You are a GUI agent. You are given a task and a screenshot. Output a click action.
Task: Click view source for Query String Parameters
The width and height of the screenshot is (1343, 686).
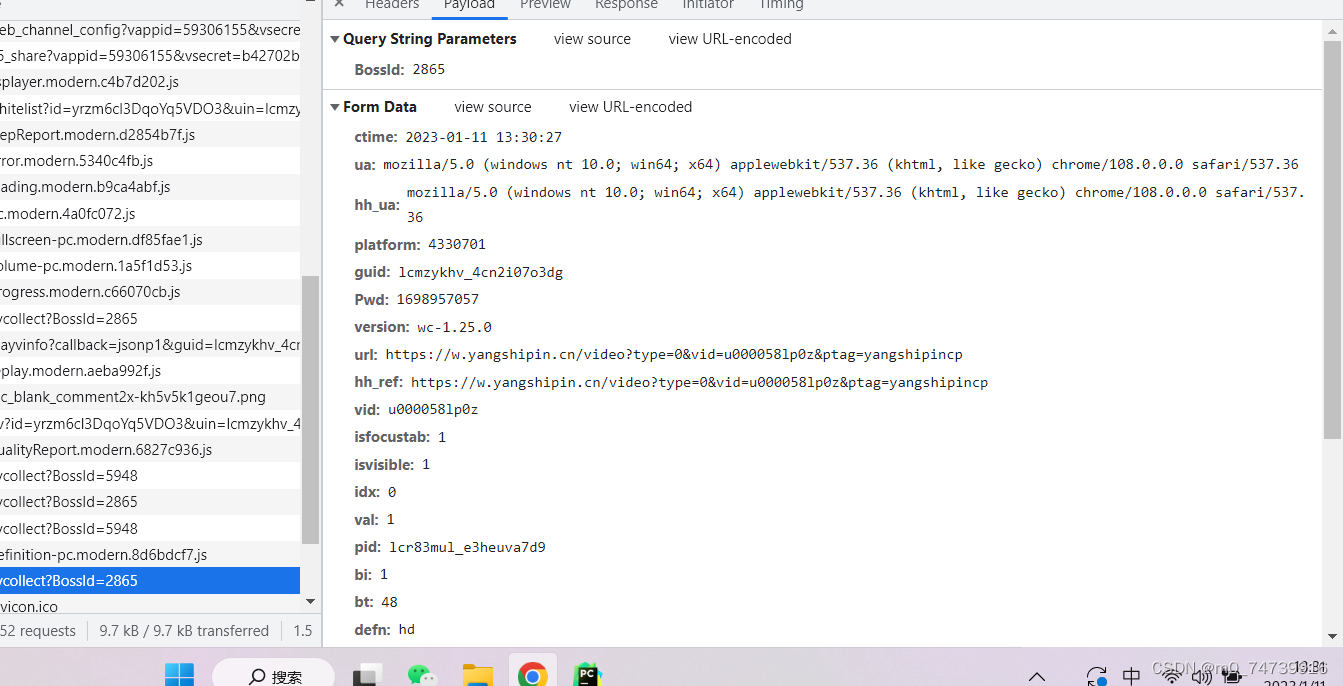point(592,39)
